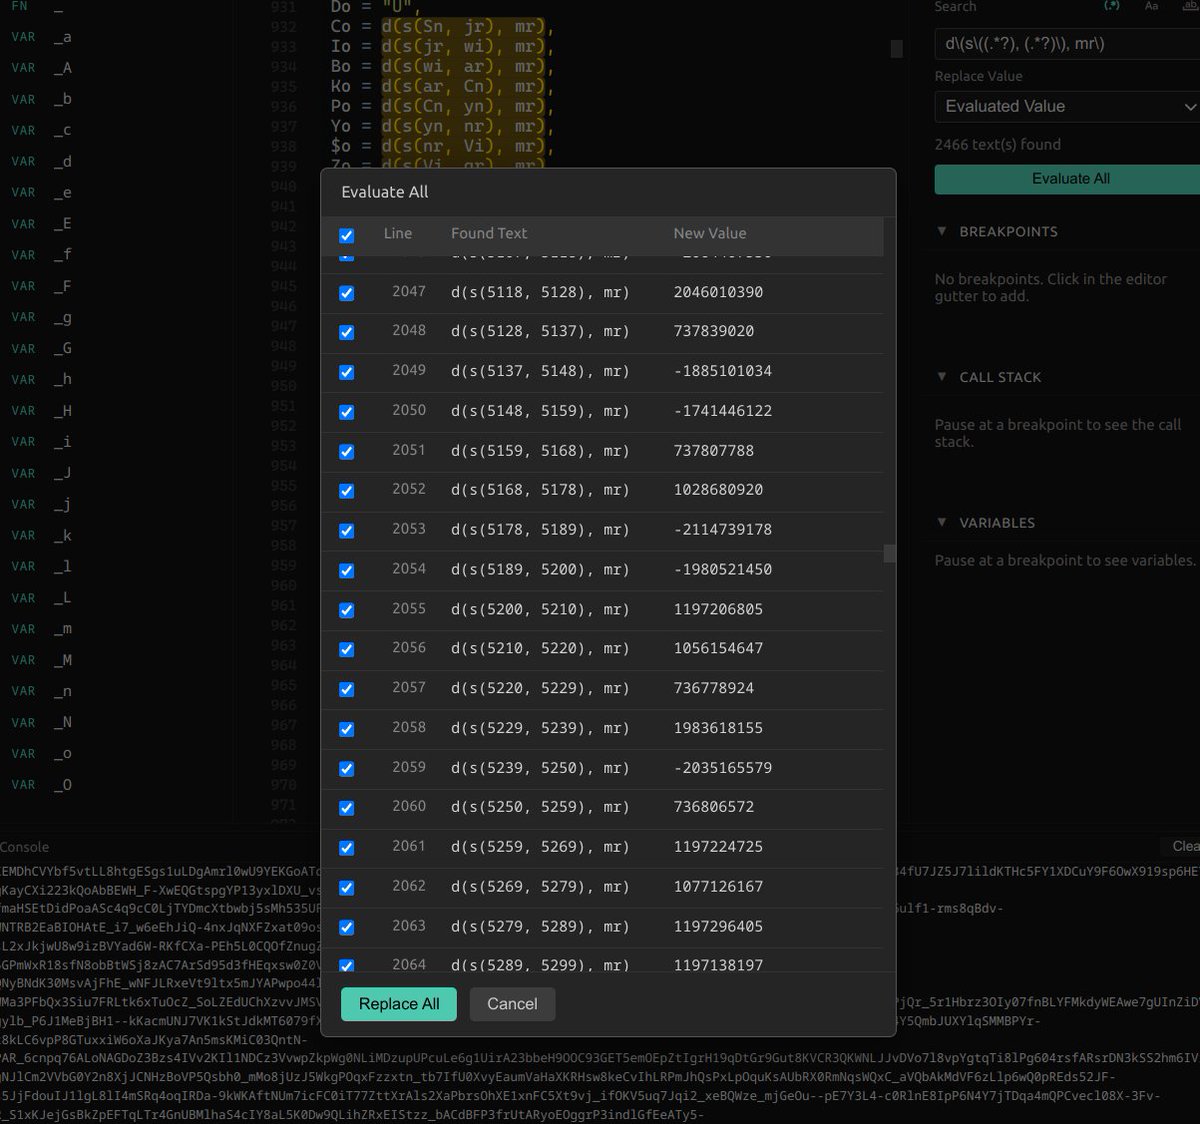Uncheck the checkbox for line 2057

tap(346, 690)
